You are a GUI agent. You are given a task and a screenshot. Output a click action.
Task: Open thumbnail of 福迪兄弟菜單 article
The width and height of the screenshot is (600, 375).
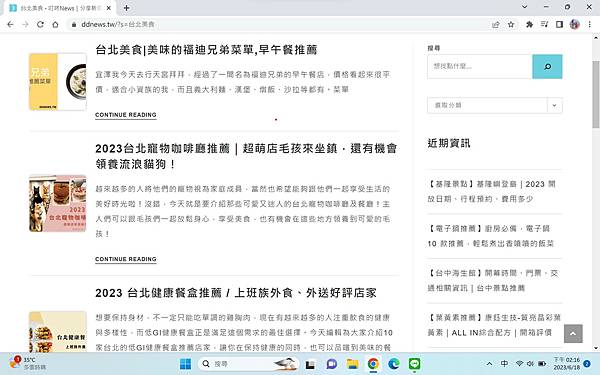tap(58, 82)
